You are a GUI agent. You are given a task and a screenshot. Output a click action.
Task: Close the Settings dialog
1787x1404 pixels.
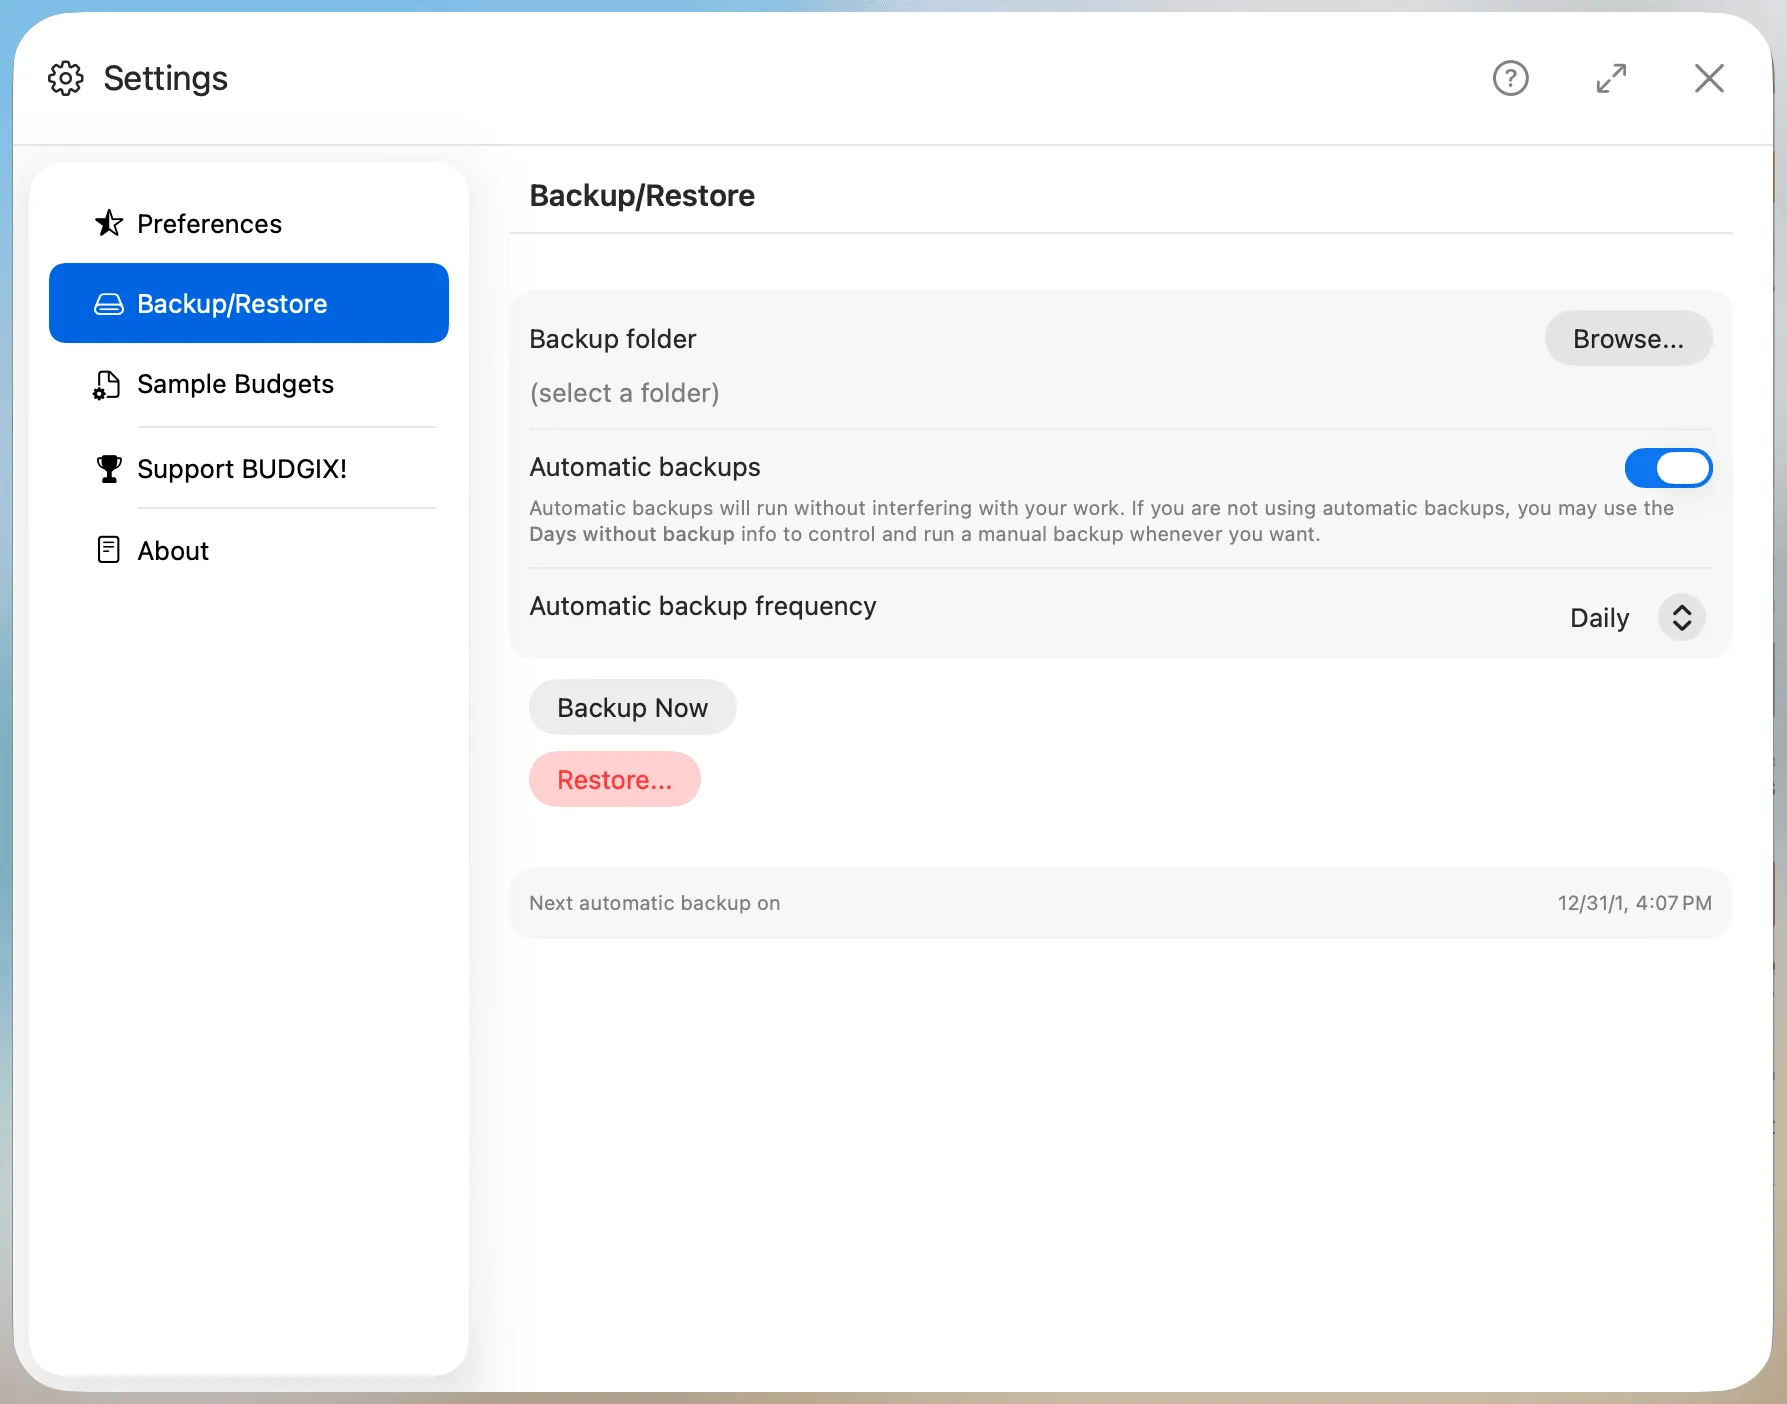tap(1709, 78)
